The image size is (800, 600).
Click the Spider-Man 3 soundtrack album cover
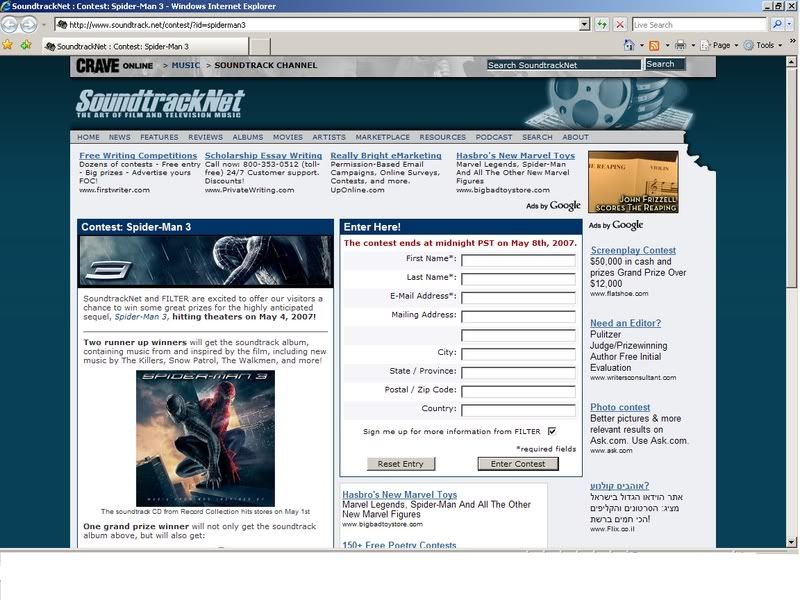(x=205, y=438)
